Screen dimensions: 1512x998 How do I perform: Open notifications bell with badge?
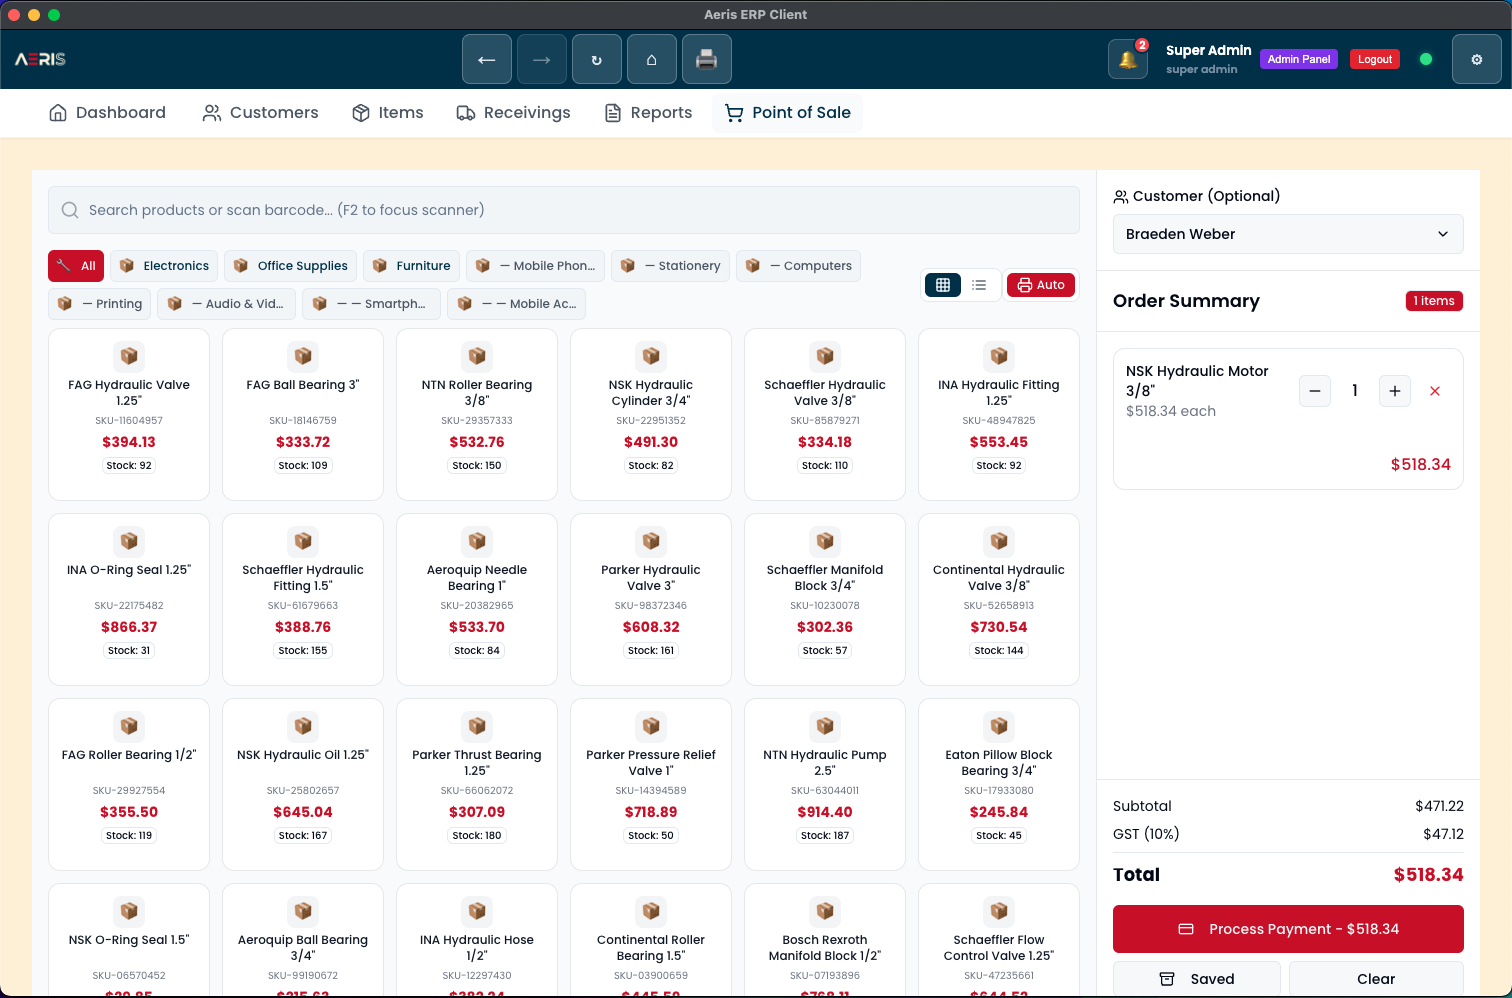[x=1128, y=60]
